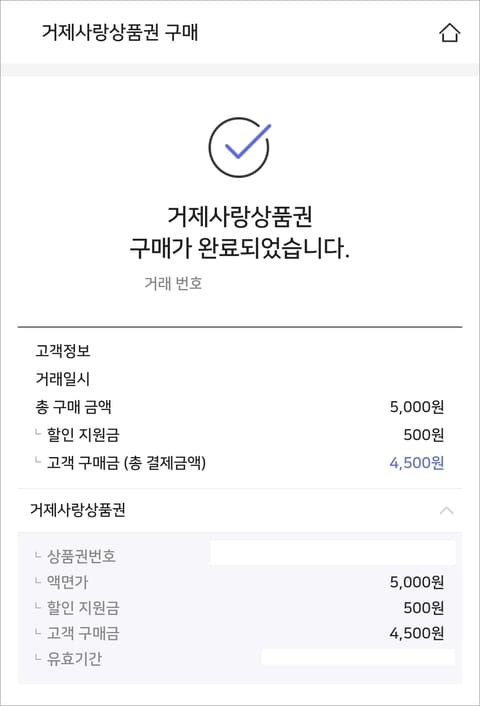Click the 상품권번호 label

click(x=81, y=556)
